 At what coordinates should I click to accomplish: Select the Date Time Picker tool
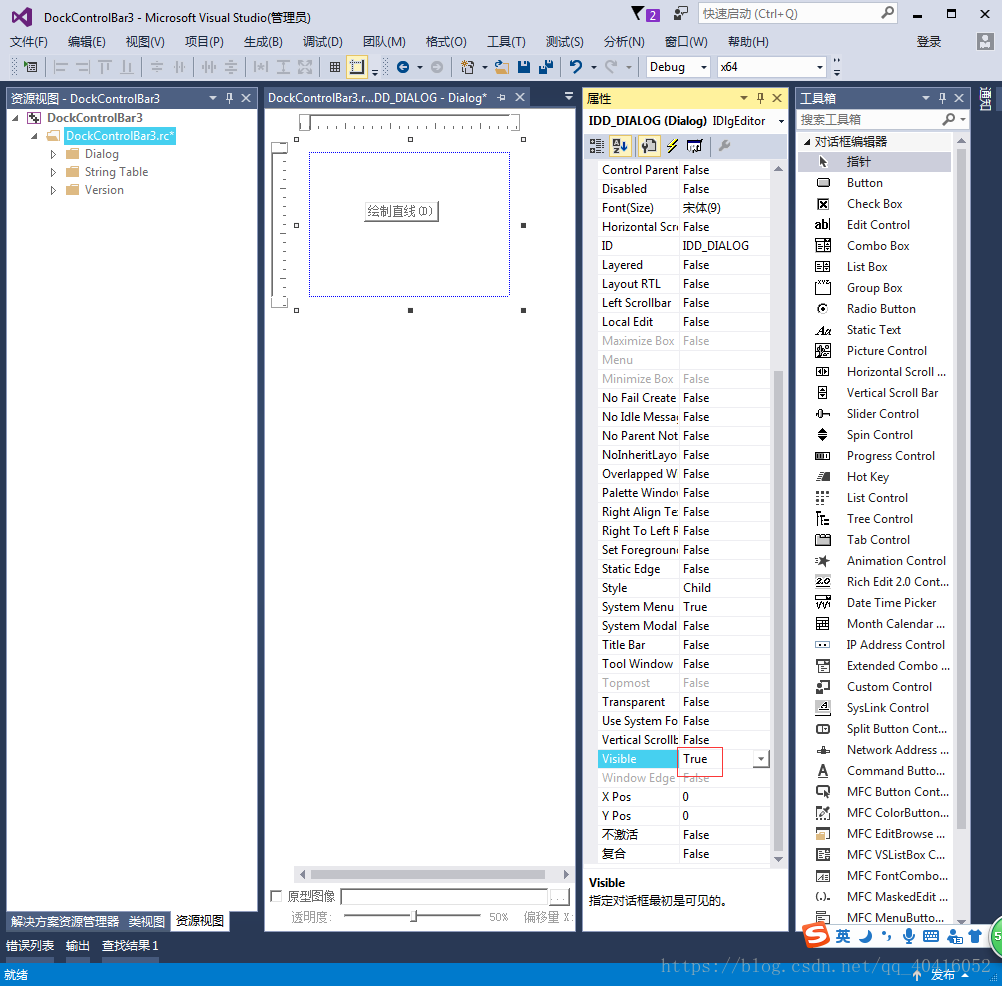875,603
